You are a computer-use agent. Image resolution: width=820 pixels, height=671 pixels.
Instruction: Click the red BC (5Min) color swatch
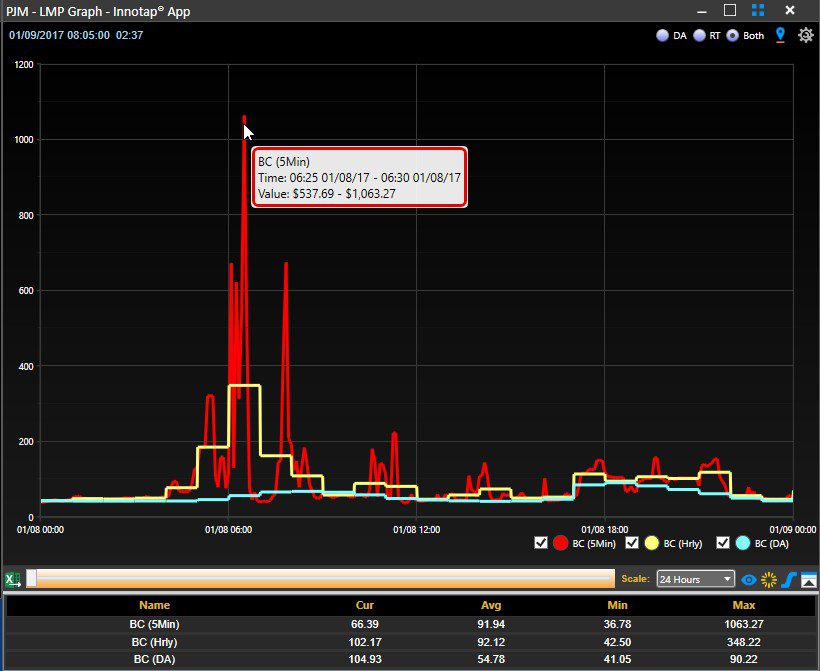coord(560,543)
